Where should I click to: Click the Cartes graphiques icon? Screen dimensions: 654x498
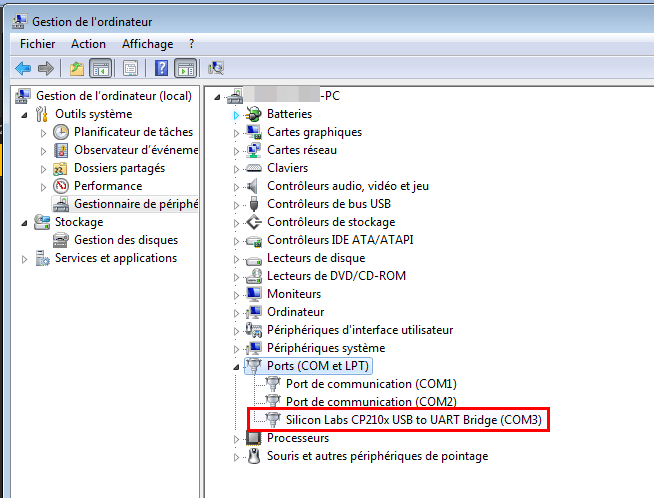(254, 132)
